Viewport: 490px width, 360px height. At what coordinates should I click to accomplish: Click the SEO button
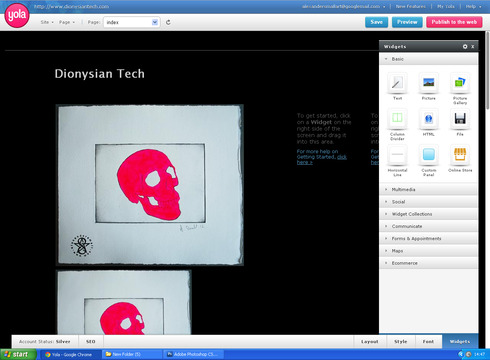coord(91,342)
